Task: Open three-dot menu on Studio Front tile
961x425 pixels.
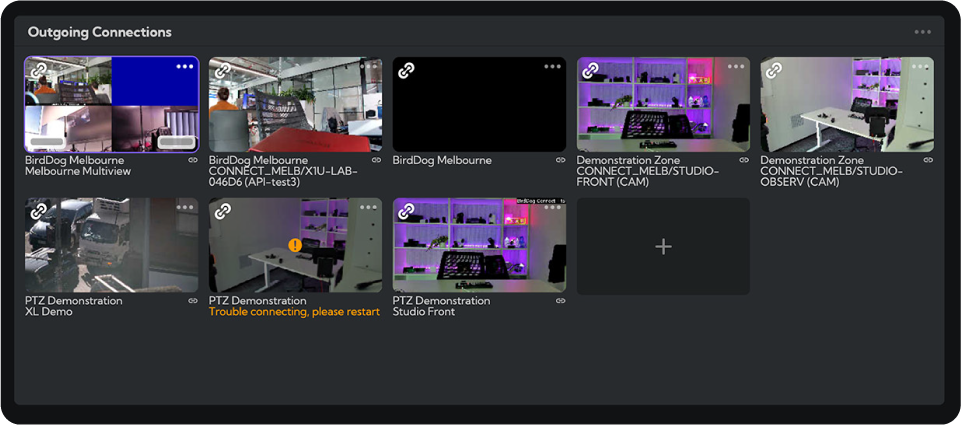Action: point(552,208)
